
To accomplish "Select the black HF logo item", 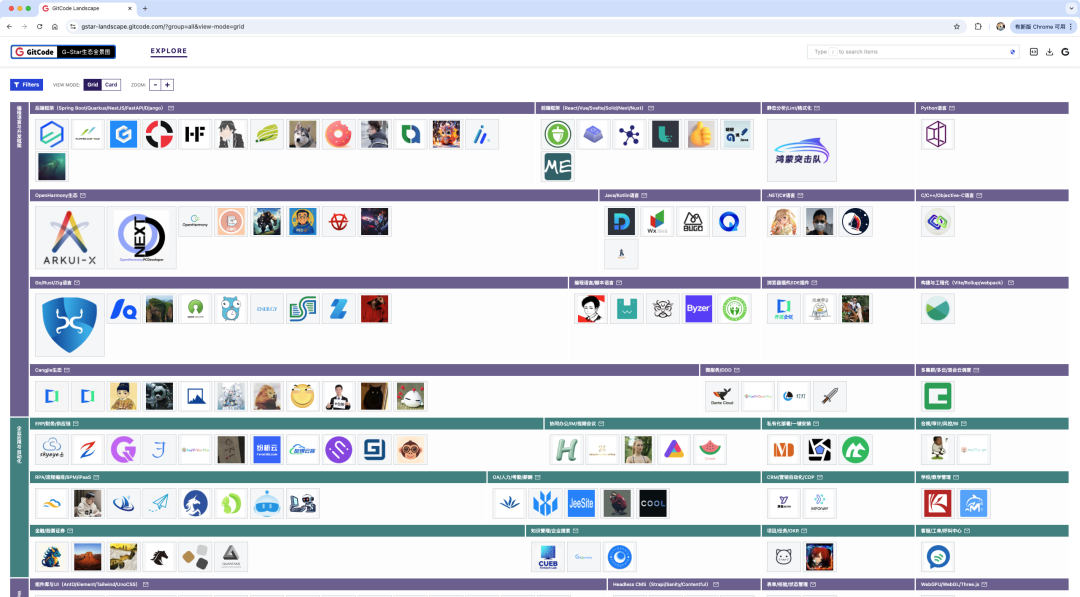I will (x=195, y=134).
